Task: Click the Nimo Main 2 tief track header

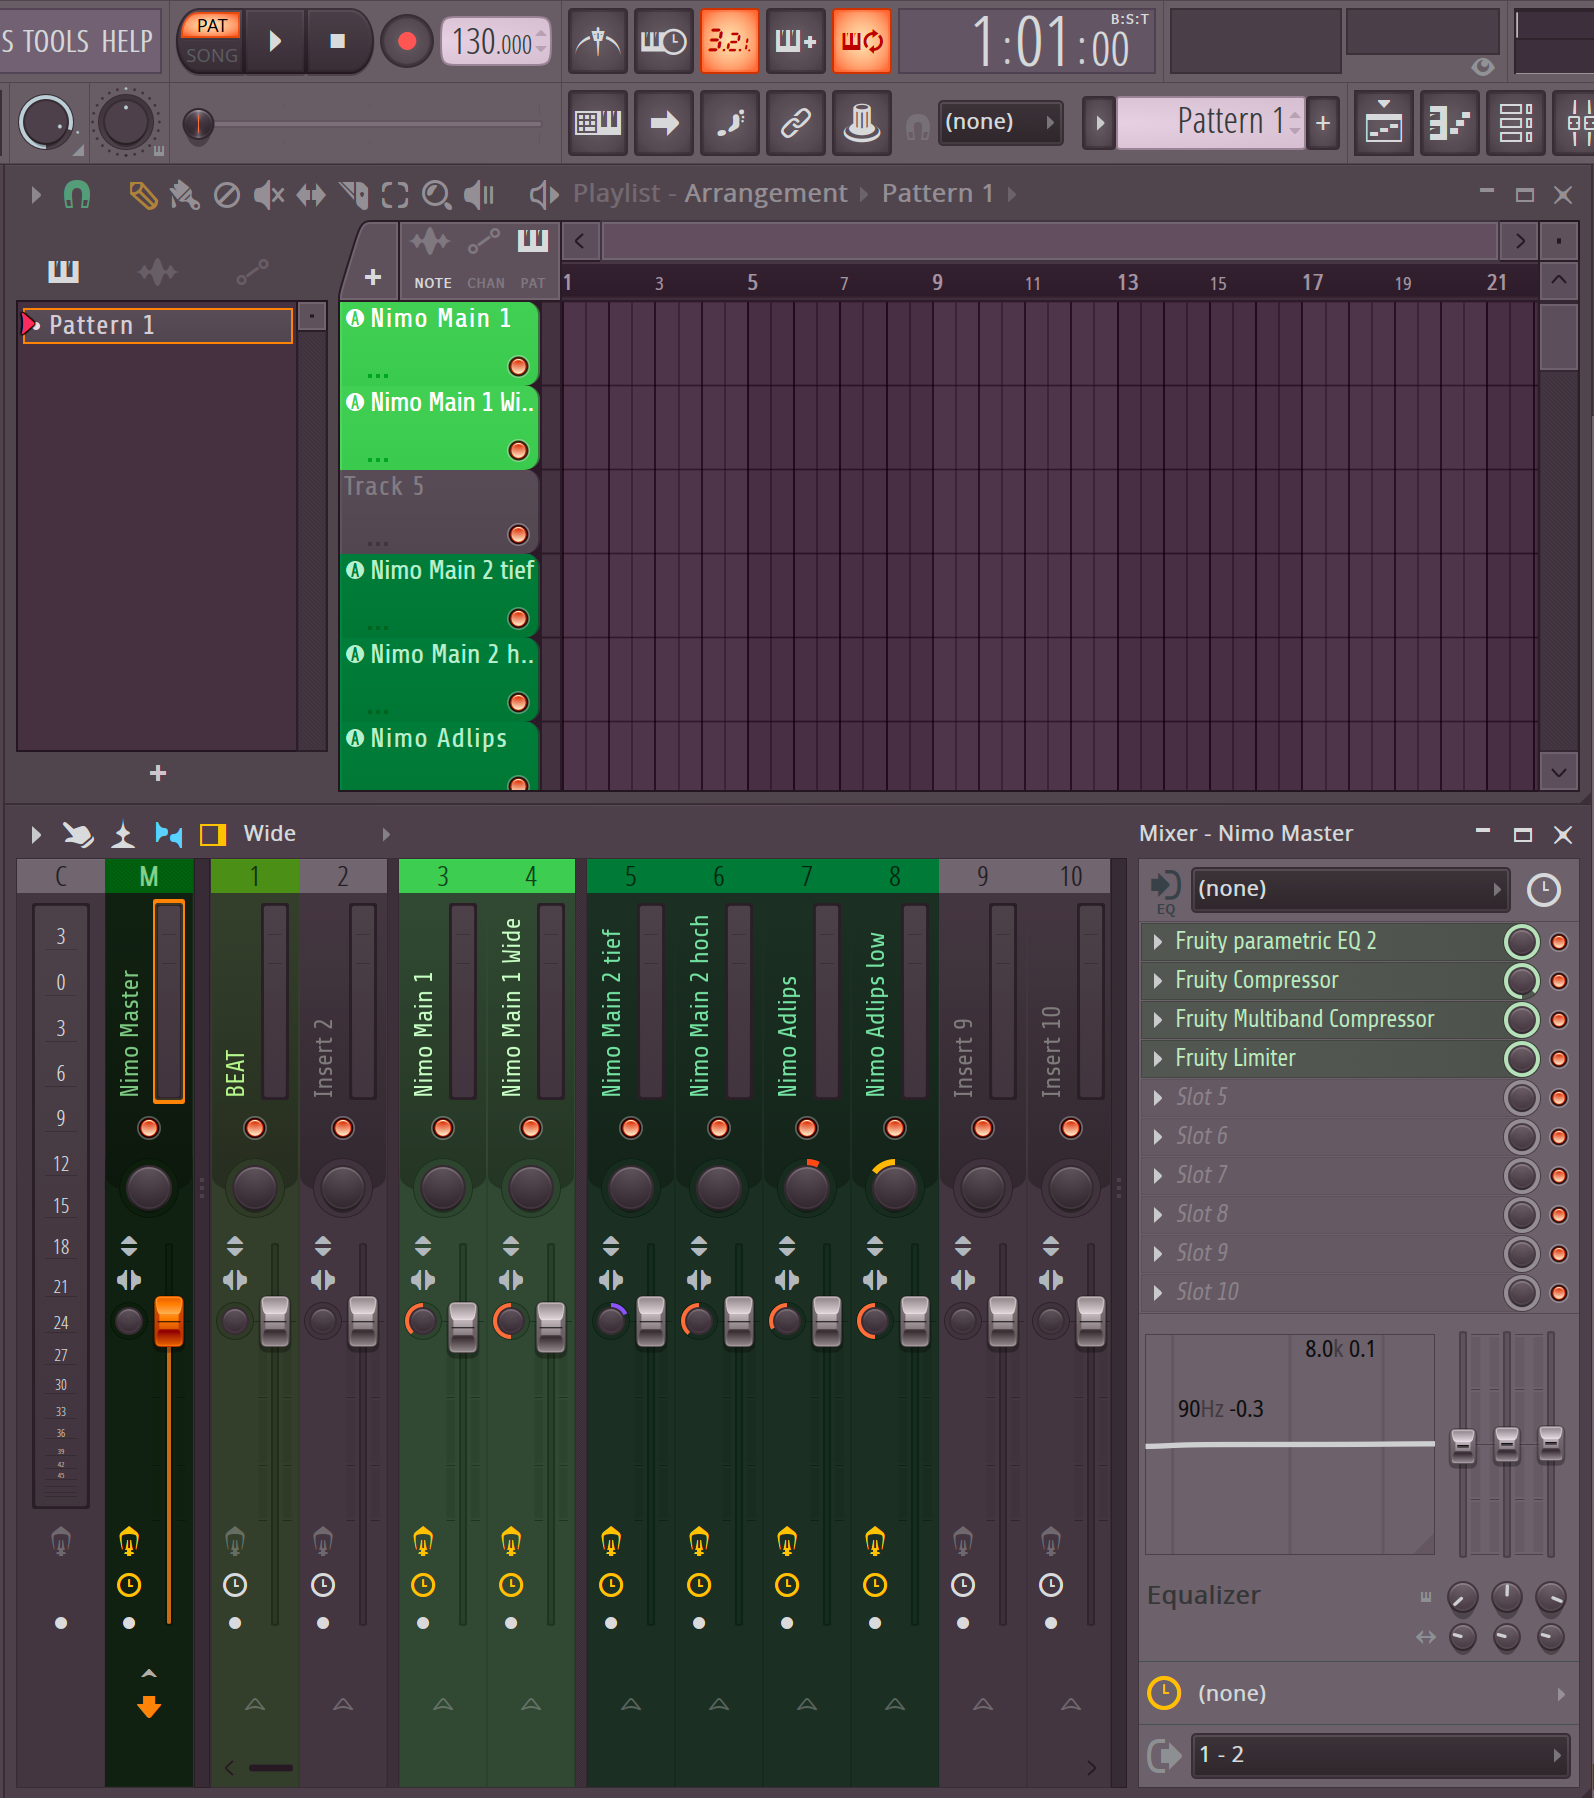Action: pos(440,594)
